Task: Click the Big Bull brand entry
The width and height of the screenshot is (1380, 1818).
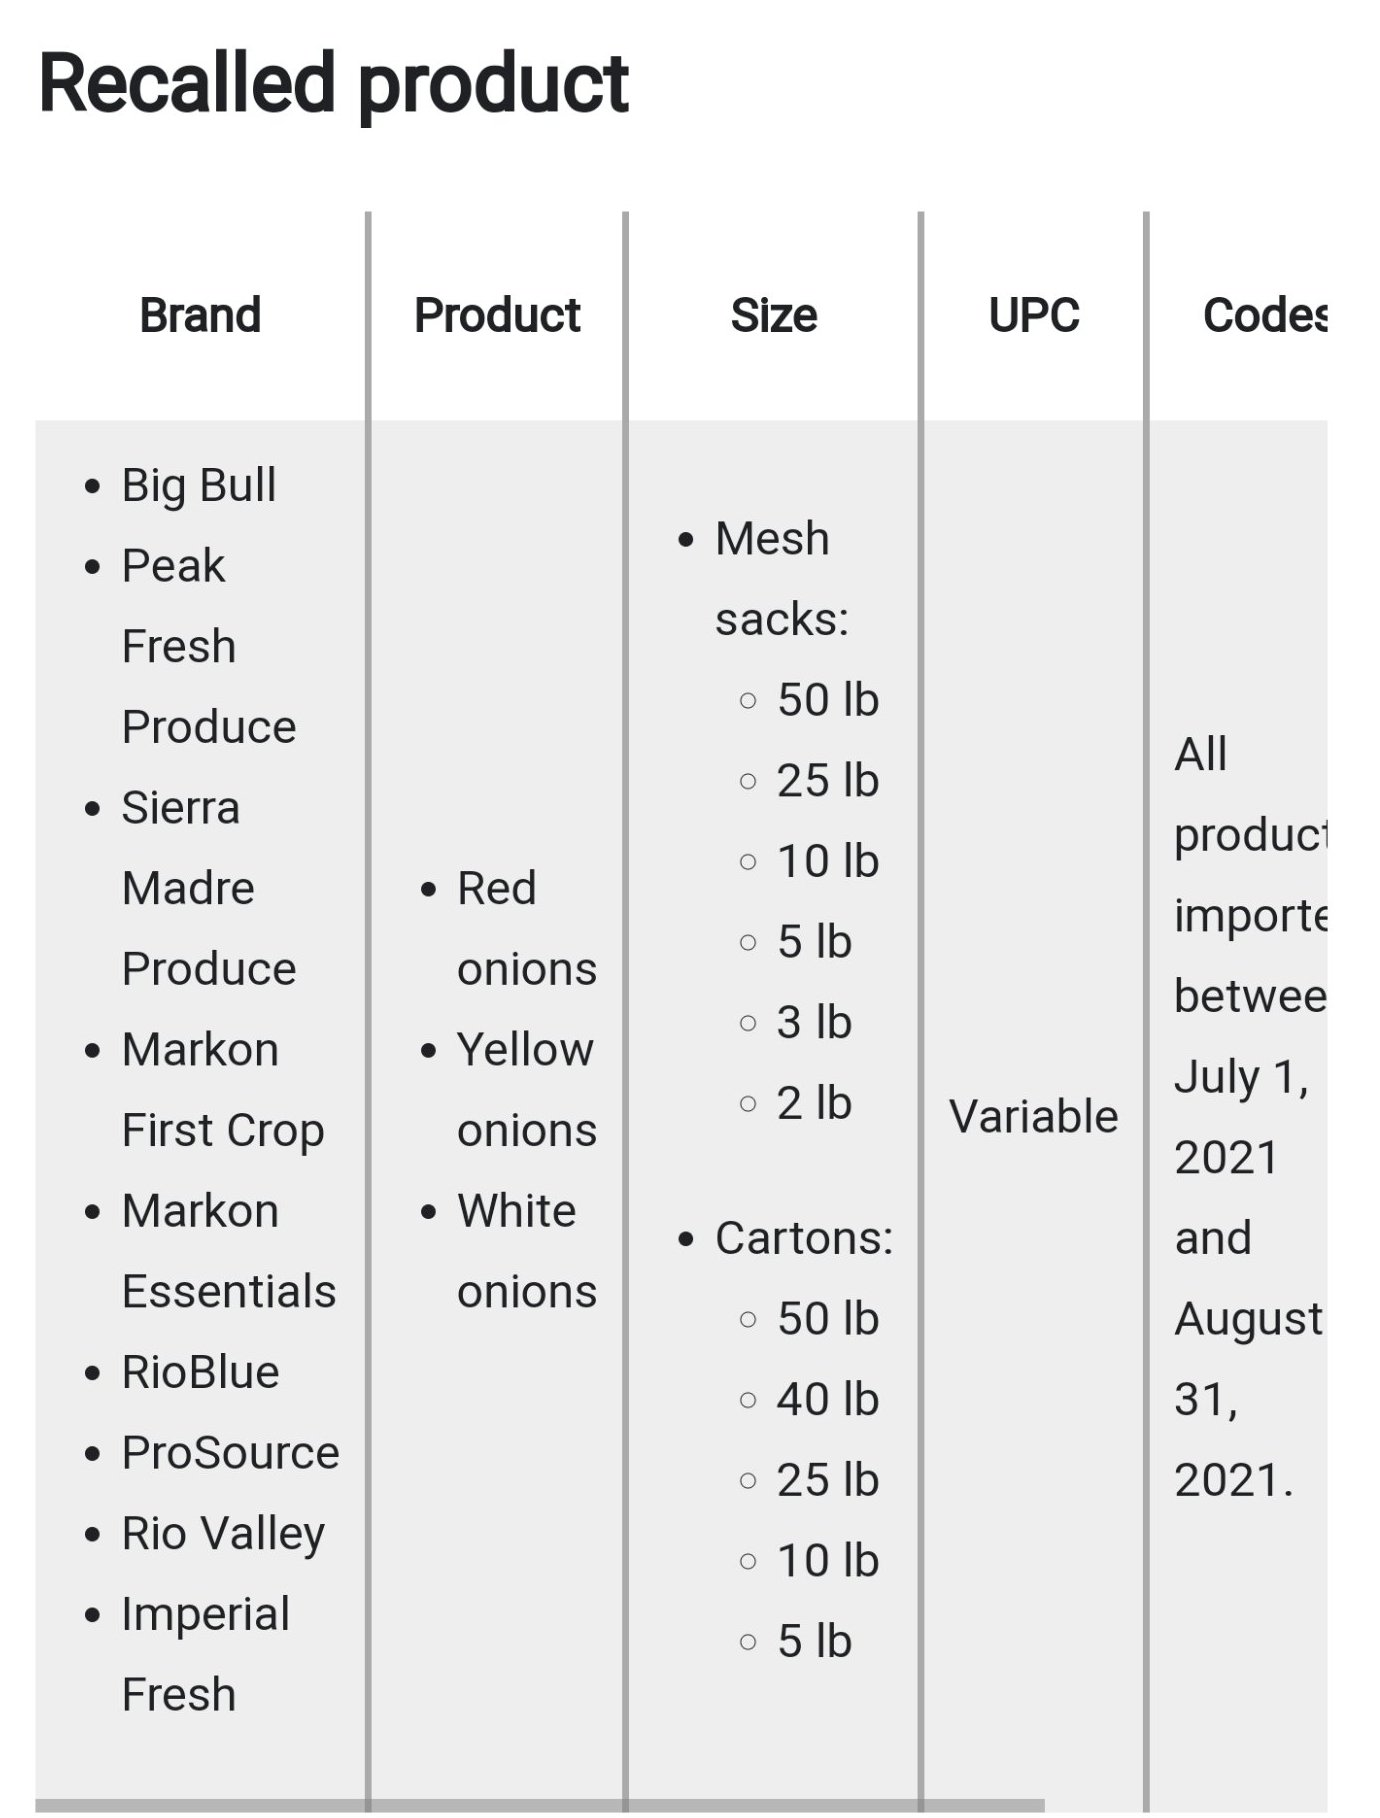Action: point(198,486)
